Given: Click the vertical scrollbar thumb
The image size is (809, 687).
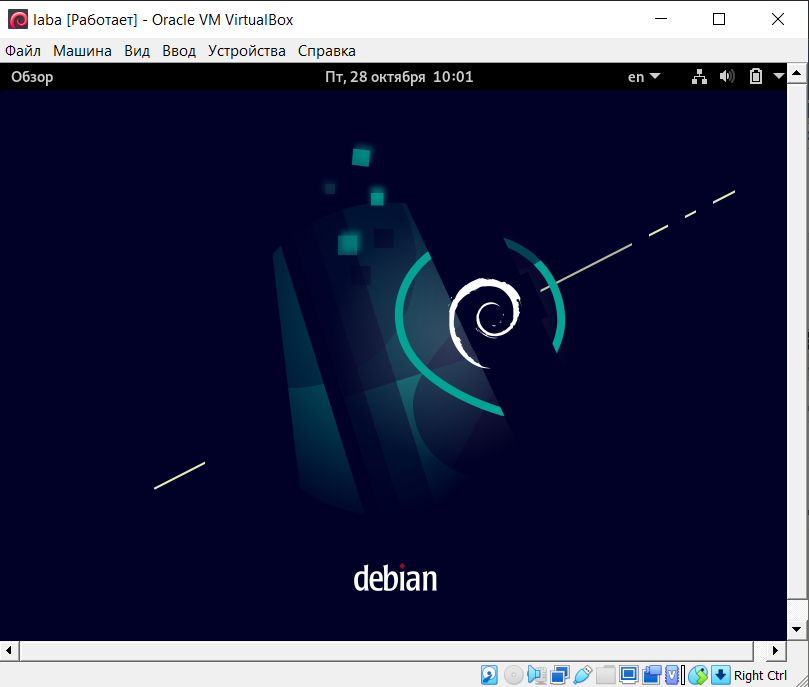Looking at the screenshot, I should click(796, 341).
